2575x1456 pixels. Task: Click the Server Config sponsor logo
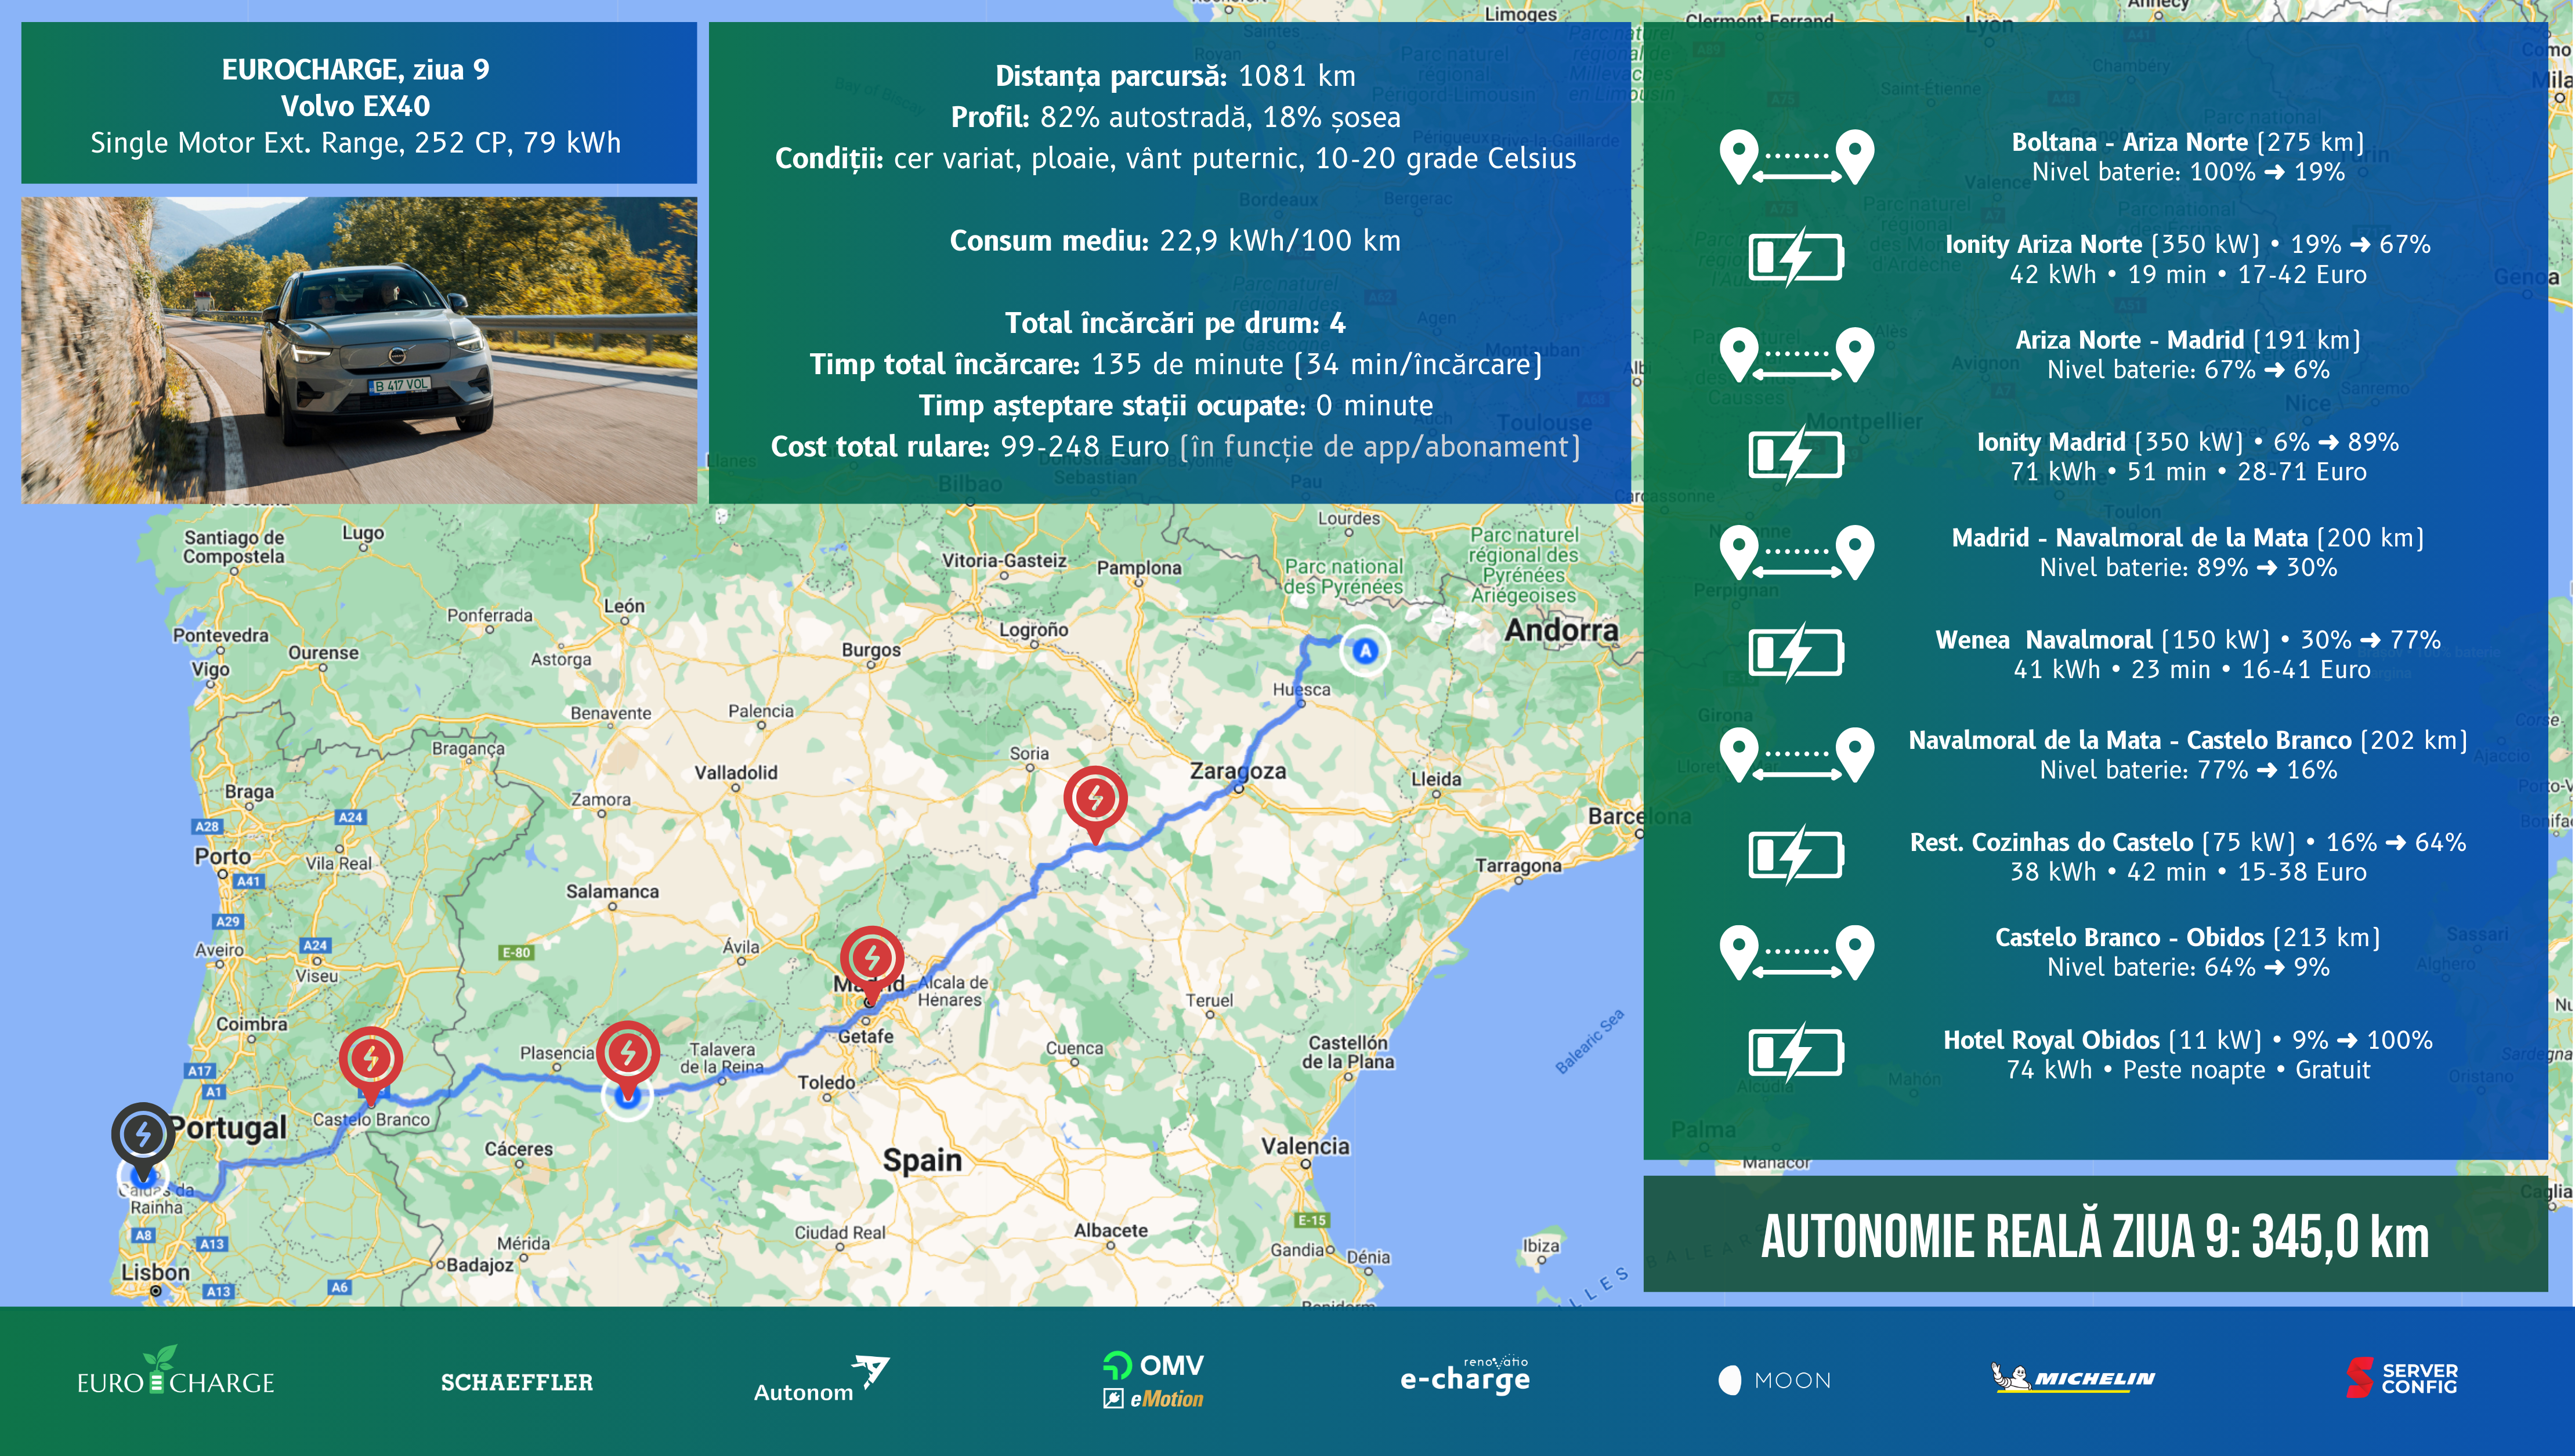(2402, 1378)
